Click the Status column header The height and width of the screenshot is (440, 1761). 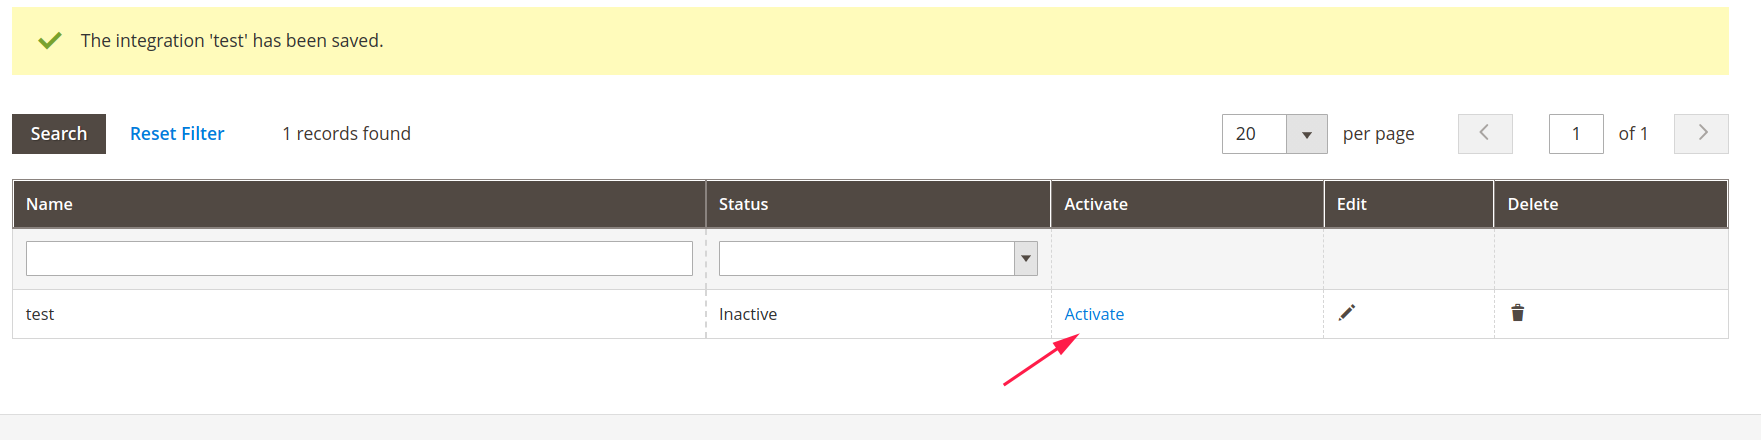point(743,204)
